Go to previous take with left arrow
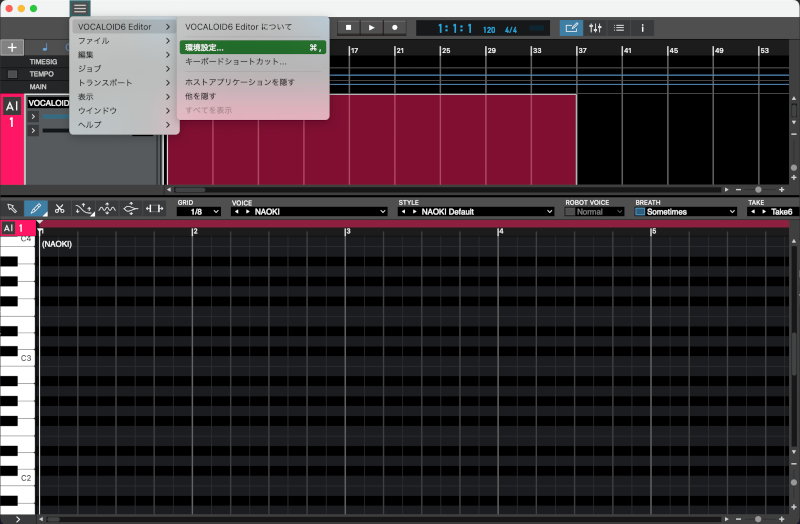The width and height of the screenshot is (800, 524). click(x=753, y=212)
